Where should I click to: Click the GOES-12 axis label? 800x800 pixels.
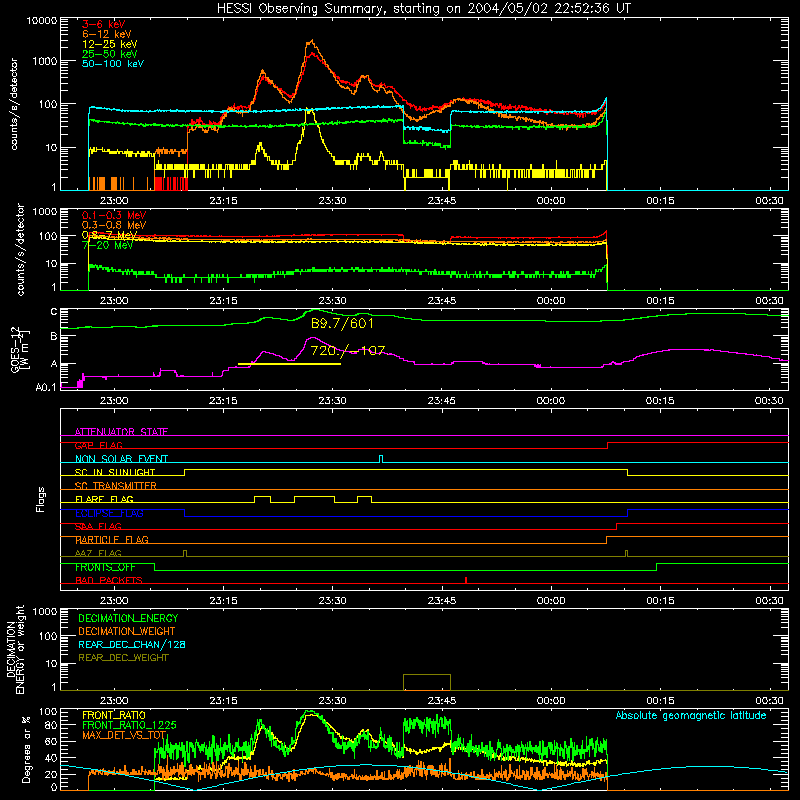click(19, 351)
